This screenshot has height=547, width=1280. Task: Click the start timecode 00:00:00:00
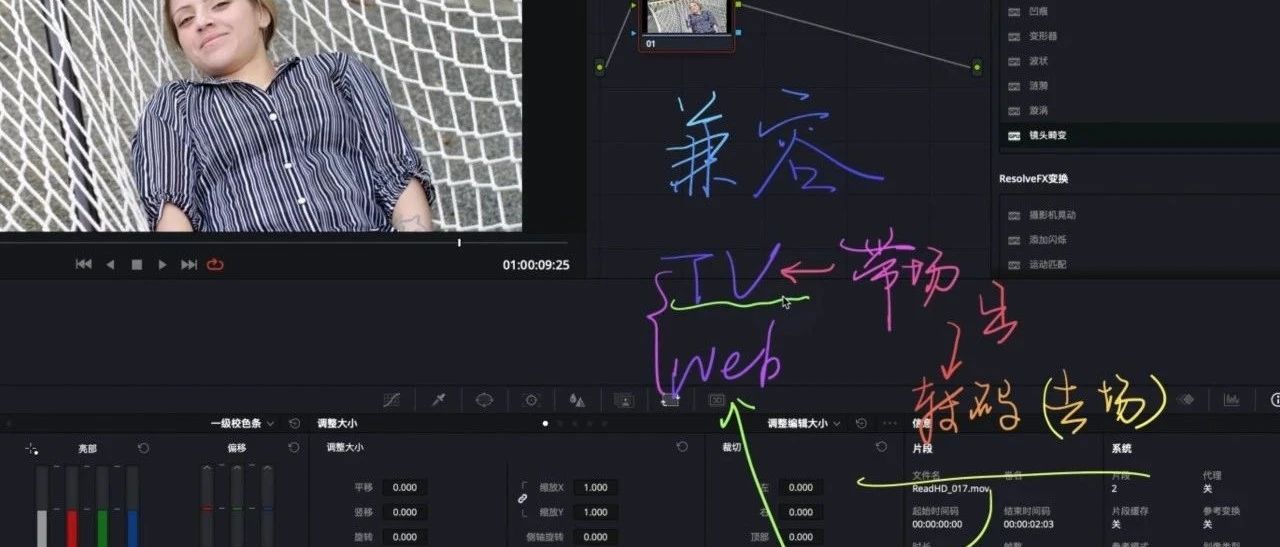[938, 524]
